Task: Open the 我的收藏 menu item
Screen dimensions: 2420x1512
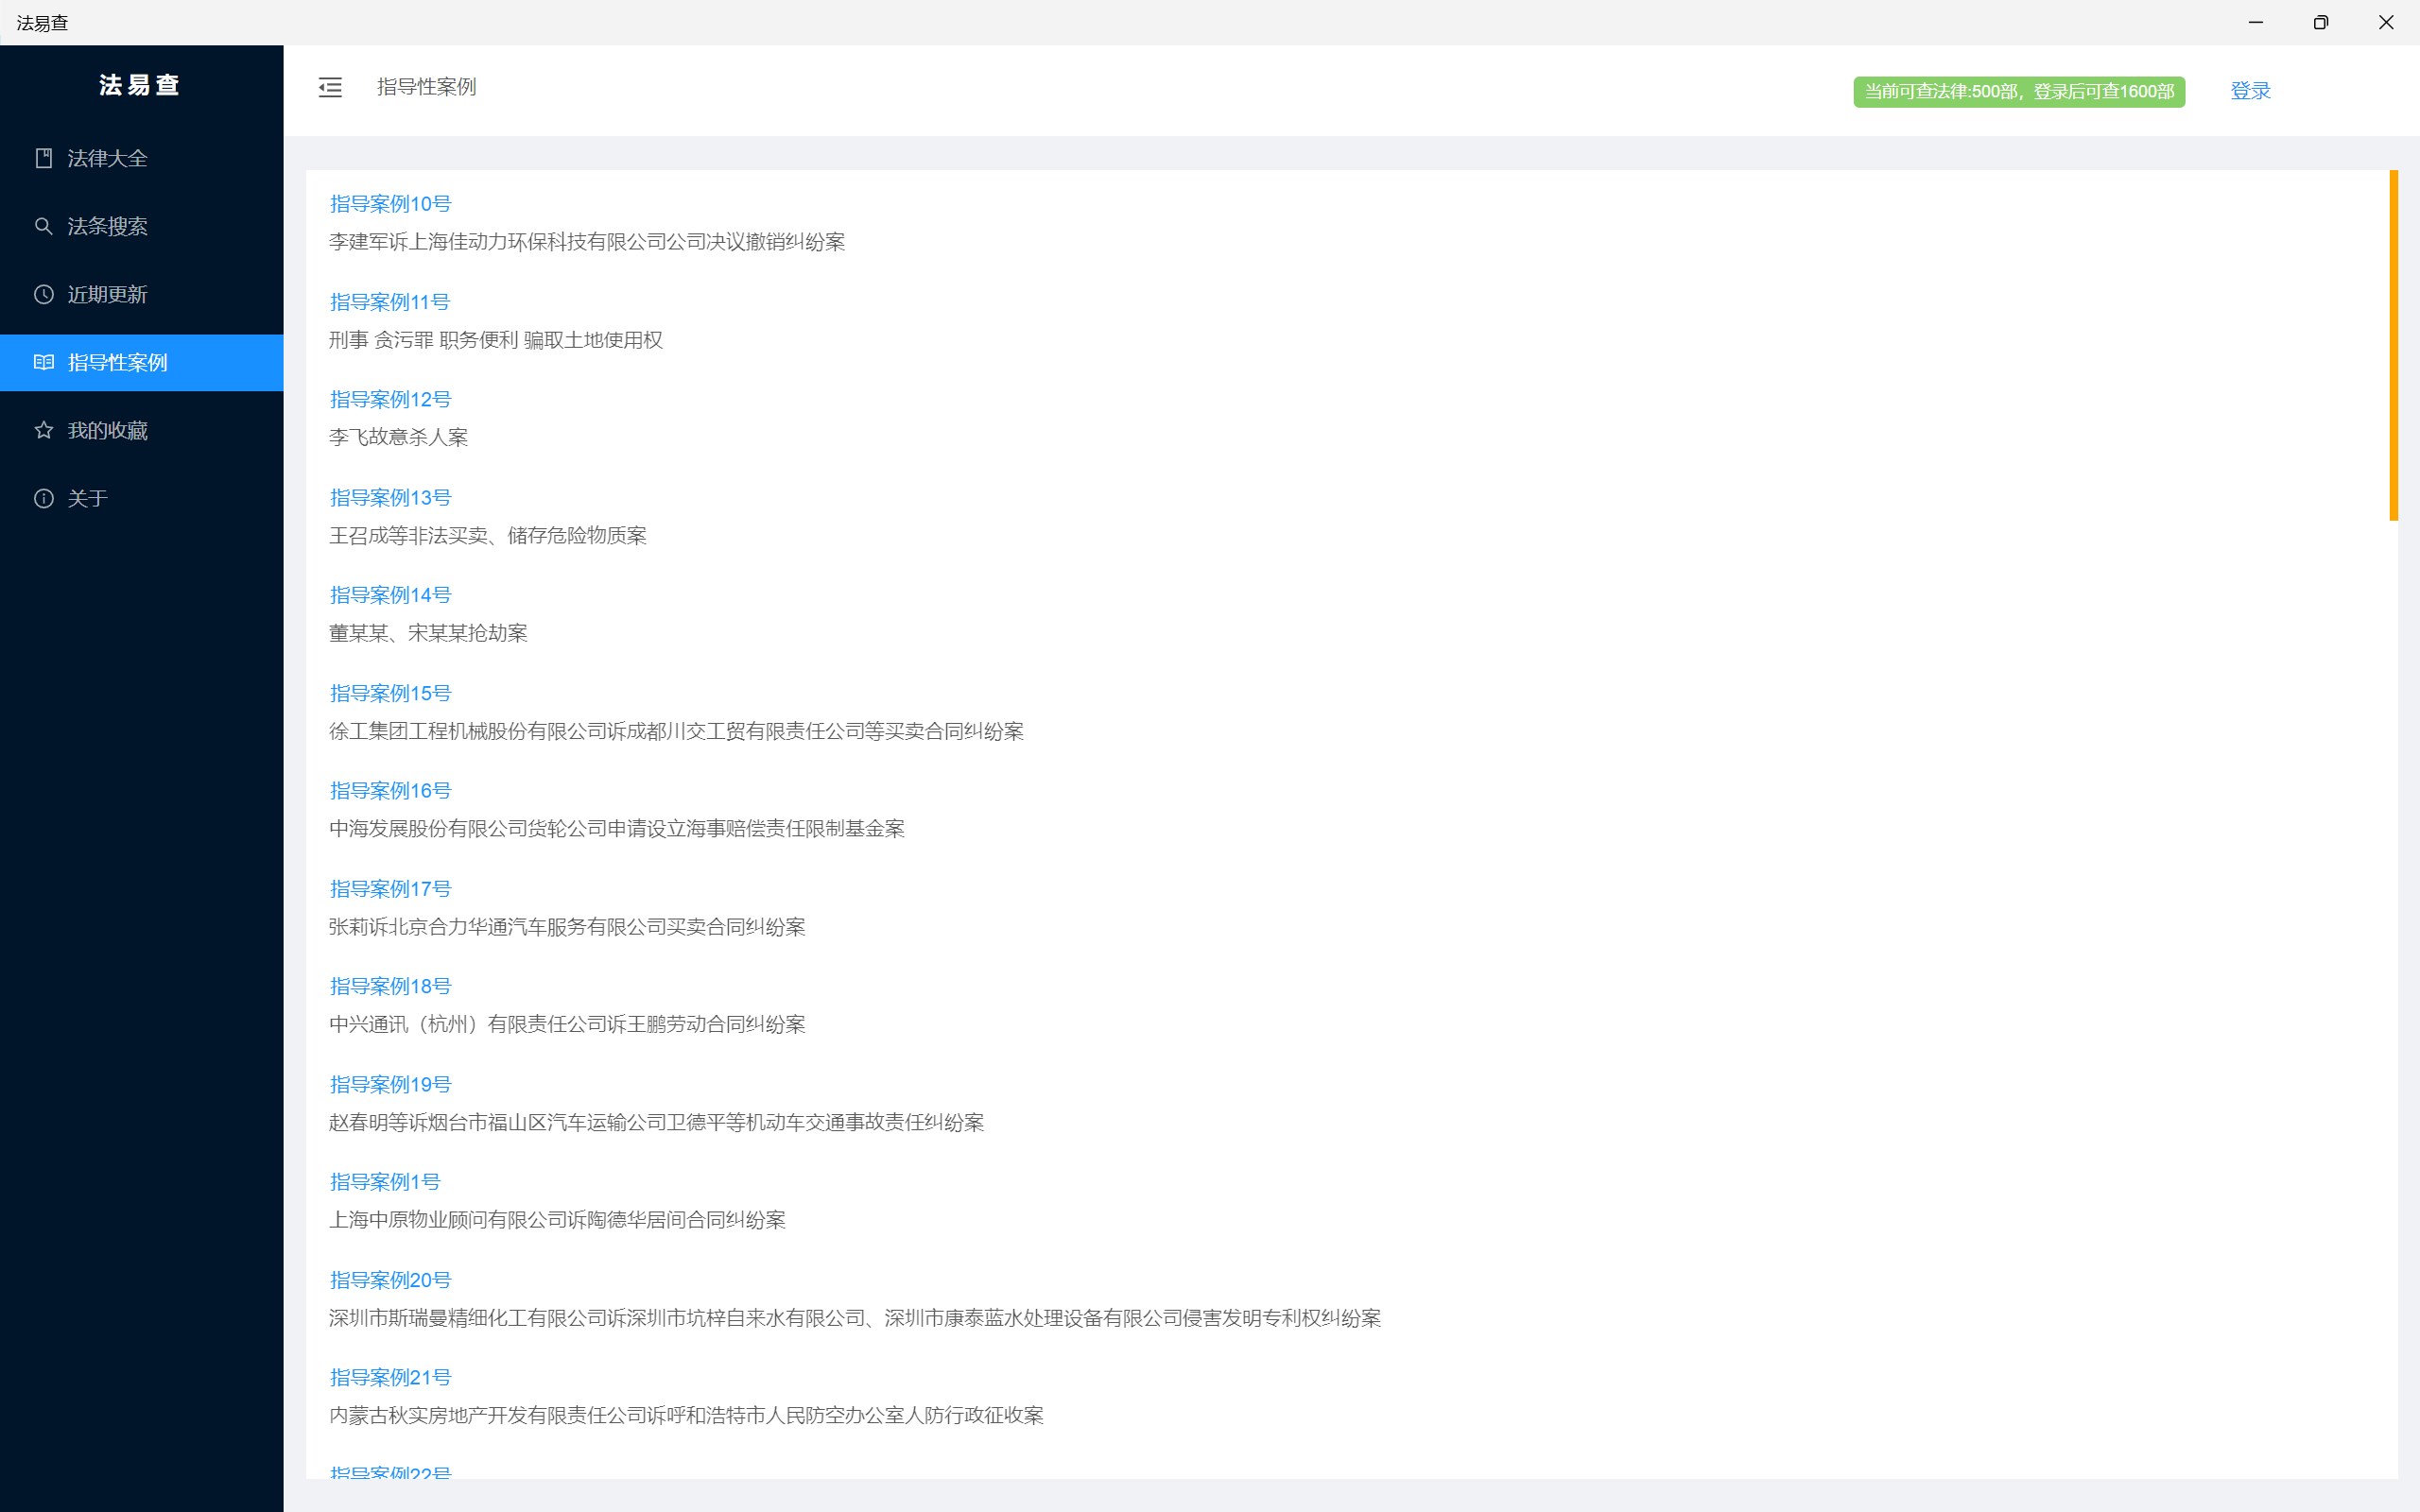Action: click(107, 430)
